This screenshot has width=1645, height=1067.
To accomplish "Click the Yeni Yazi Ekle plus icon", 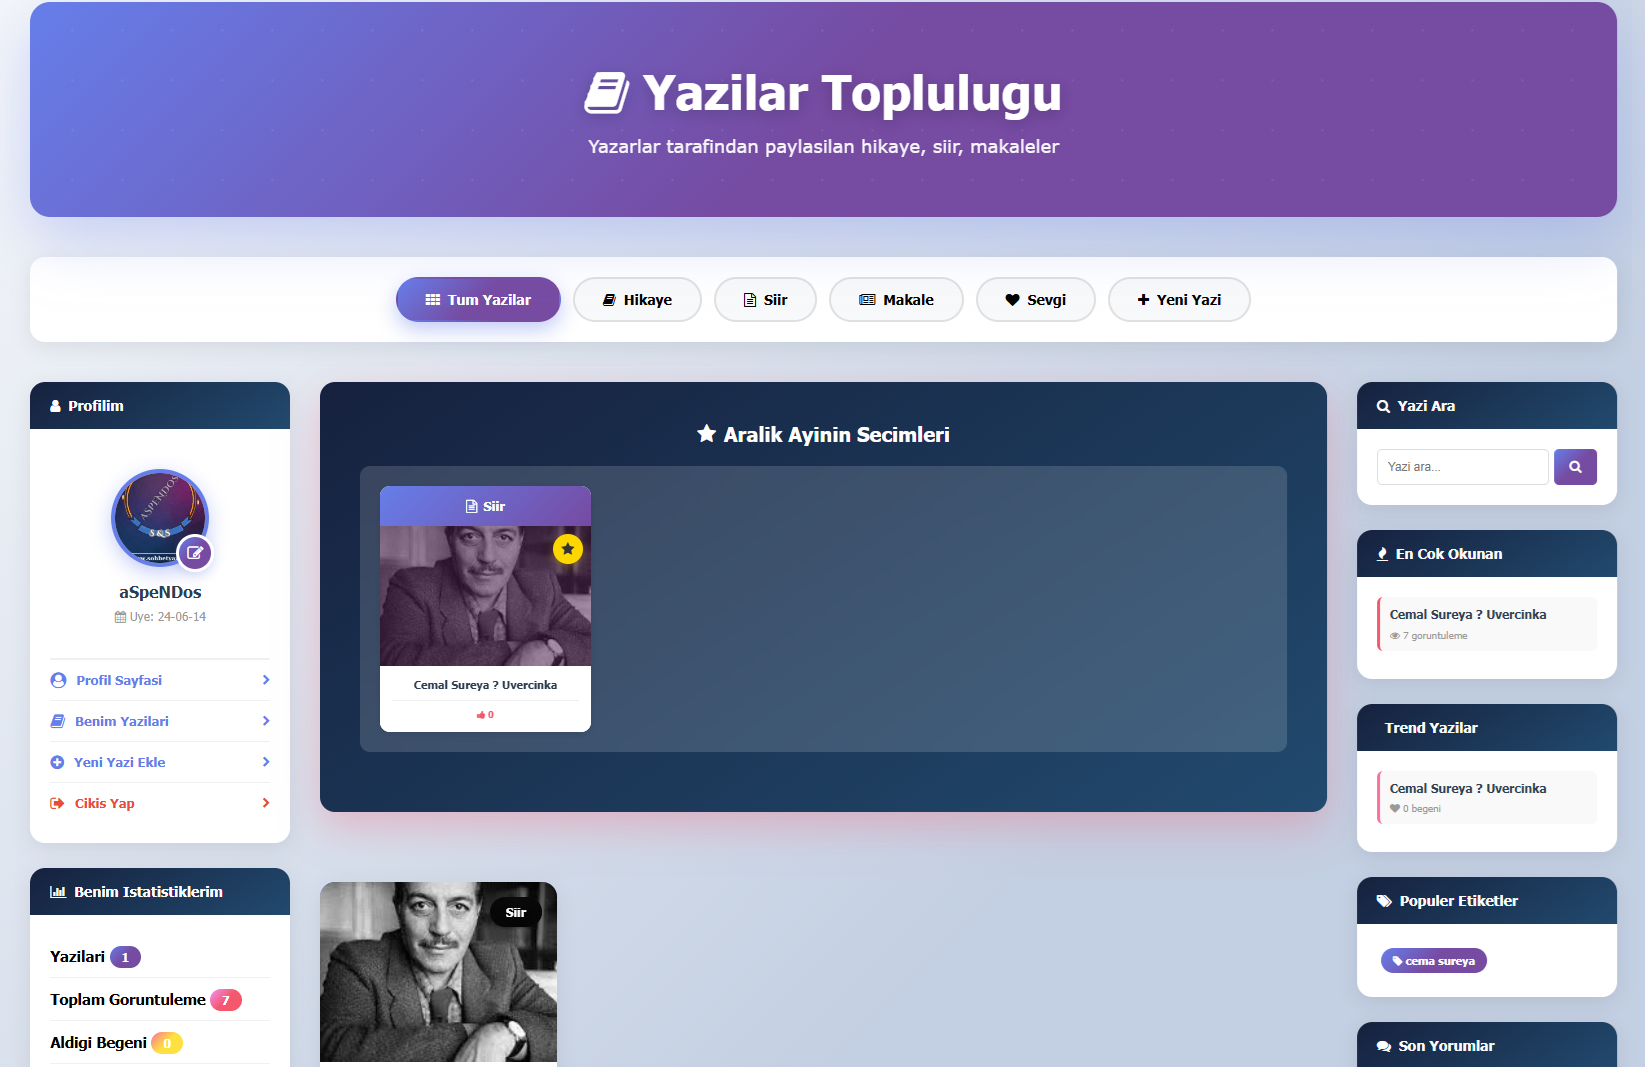I will point(57,762).
